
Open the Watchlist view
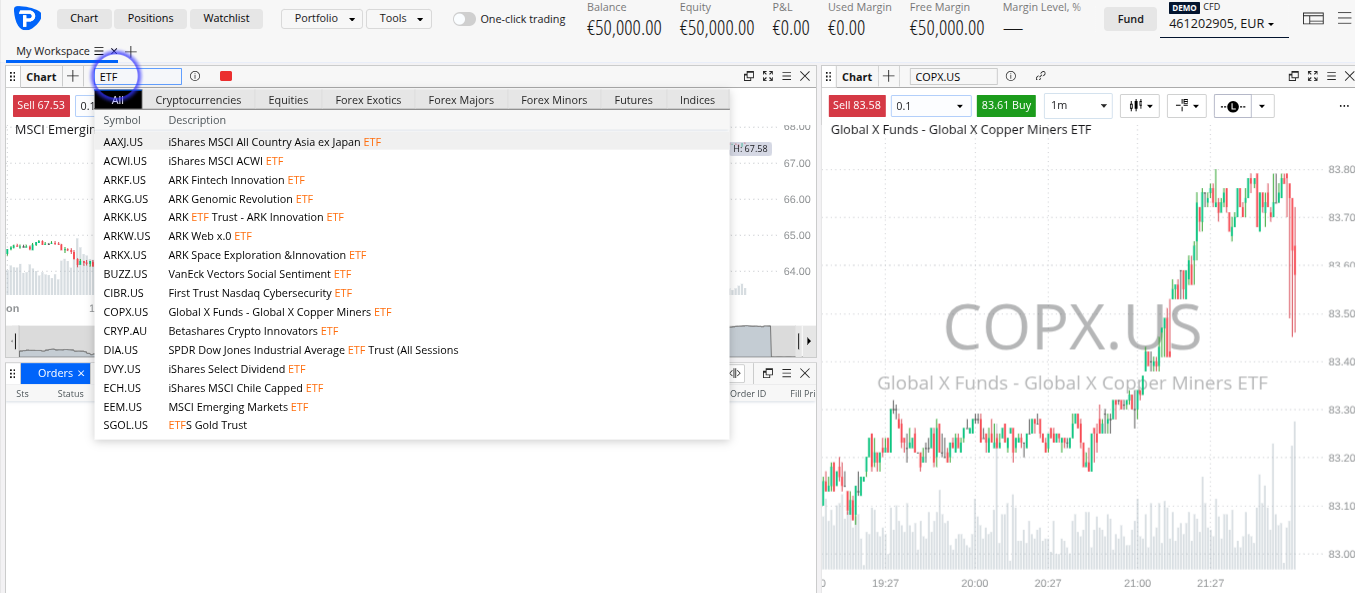pos(226,18)
